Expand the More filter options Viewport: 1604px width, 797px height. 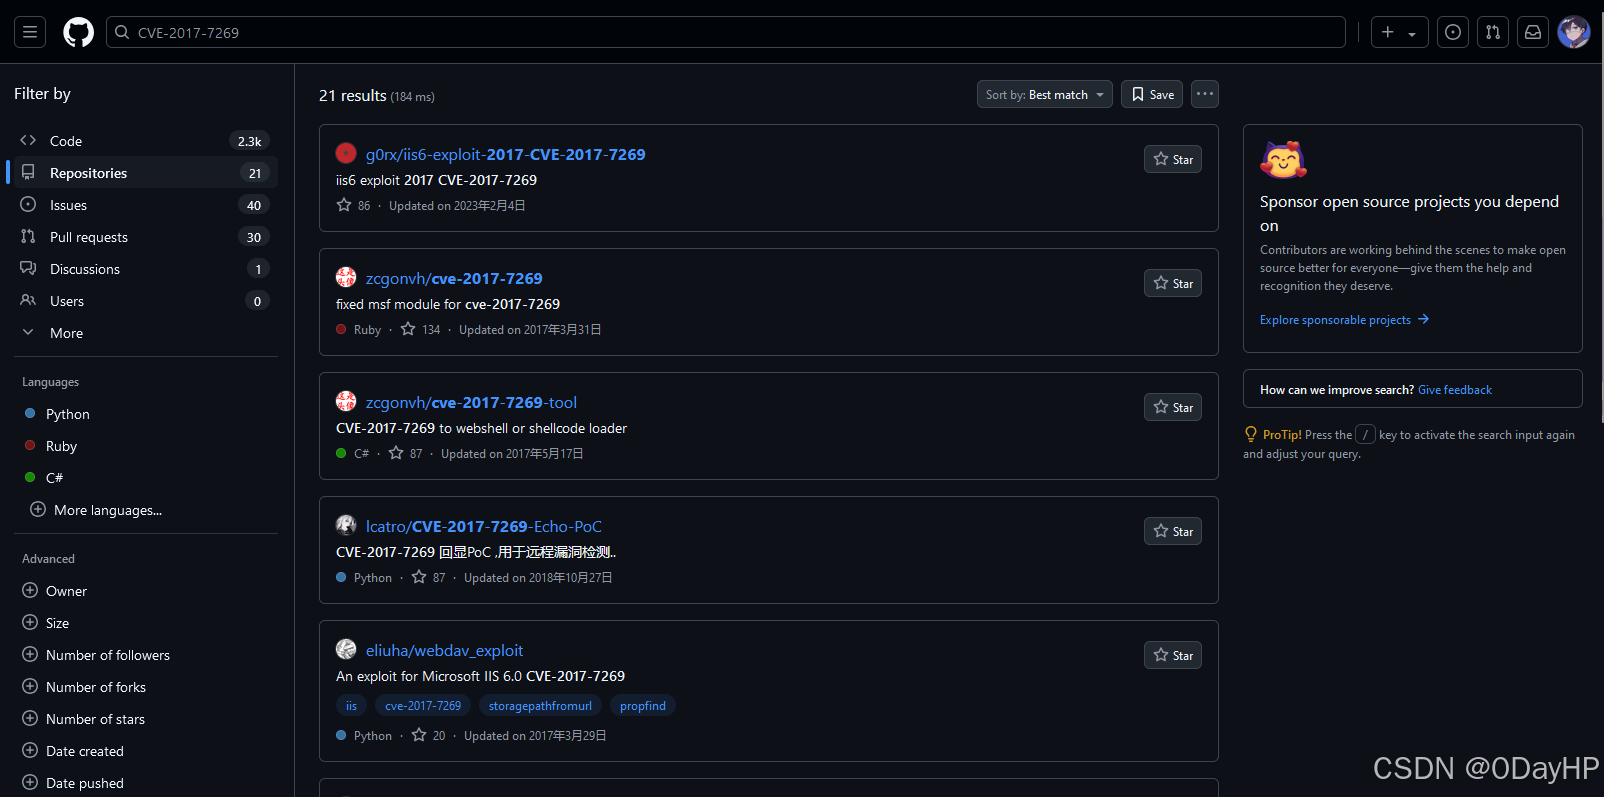pos(146,333)
